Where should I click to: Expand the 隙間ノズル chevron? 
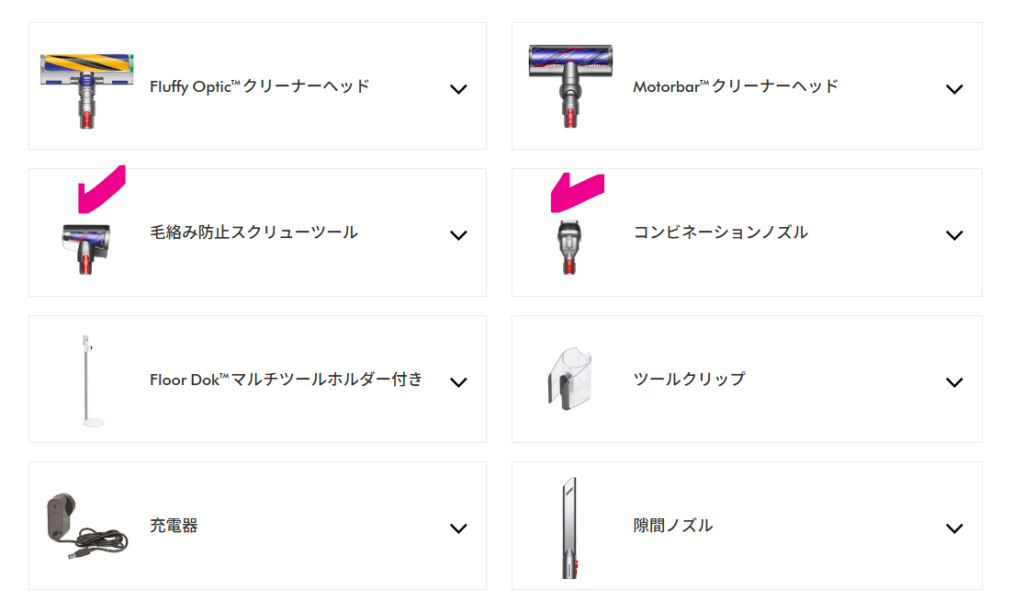[954, 529]
